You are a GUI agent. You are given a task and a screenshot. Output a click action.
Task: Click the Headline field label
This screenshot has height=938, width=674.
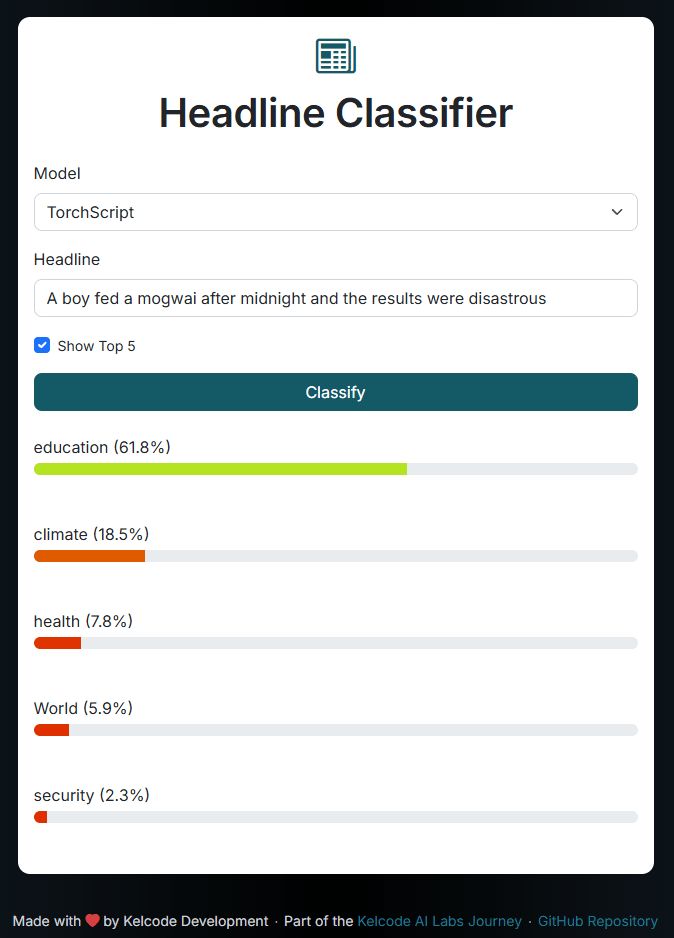click(67, 260)
